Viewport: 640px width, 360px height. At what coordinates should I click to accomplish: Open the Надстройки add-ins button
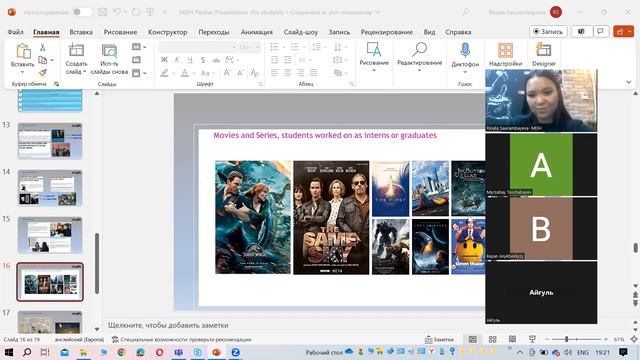505,54
